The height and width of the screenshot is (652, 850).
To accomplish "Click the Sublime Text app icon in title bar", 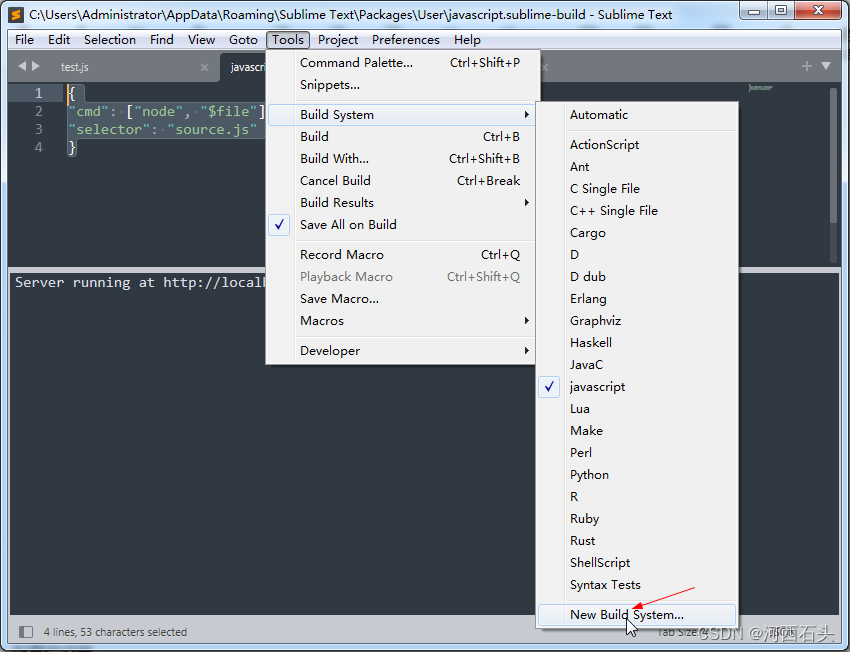I will tap(16, 15).
